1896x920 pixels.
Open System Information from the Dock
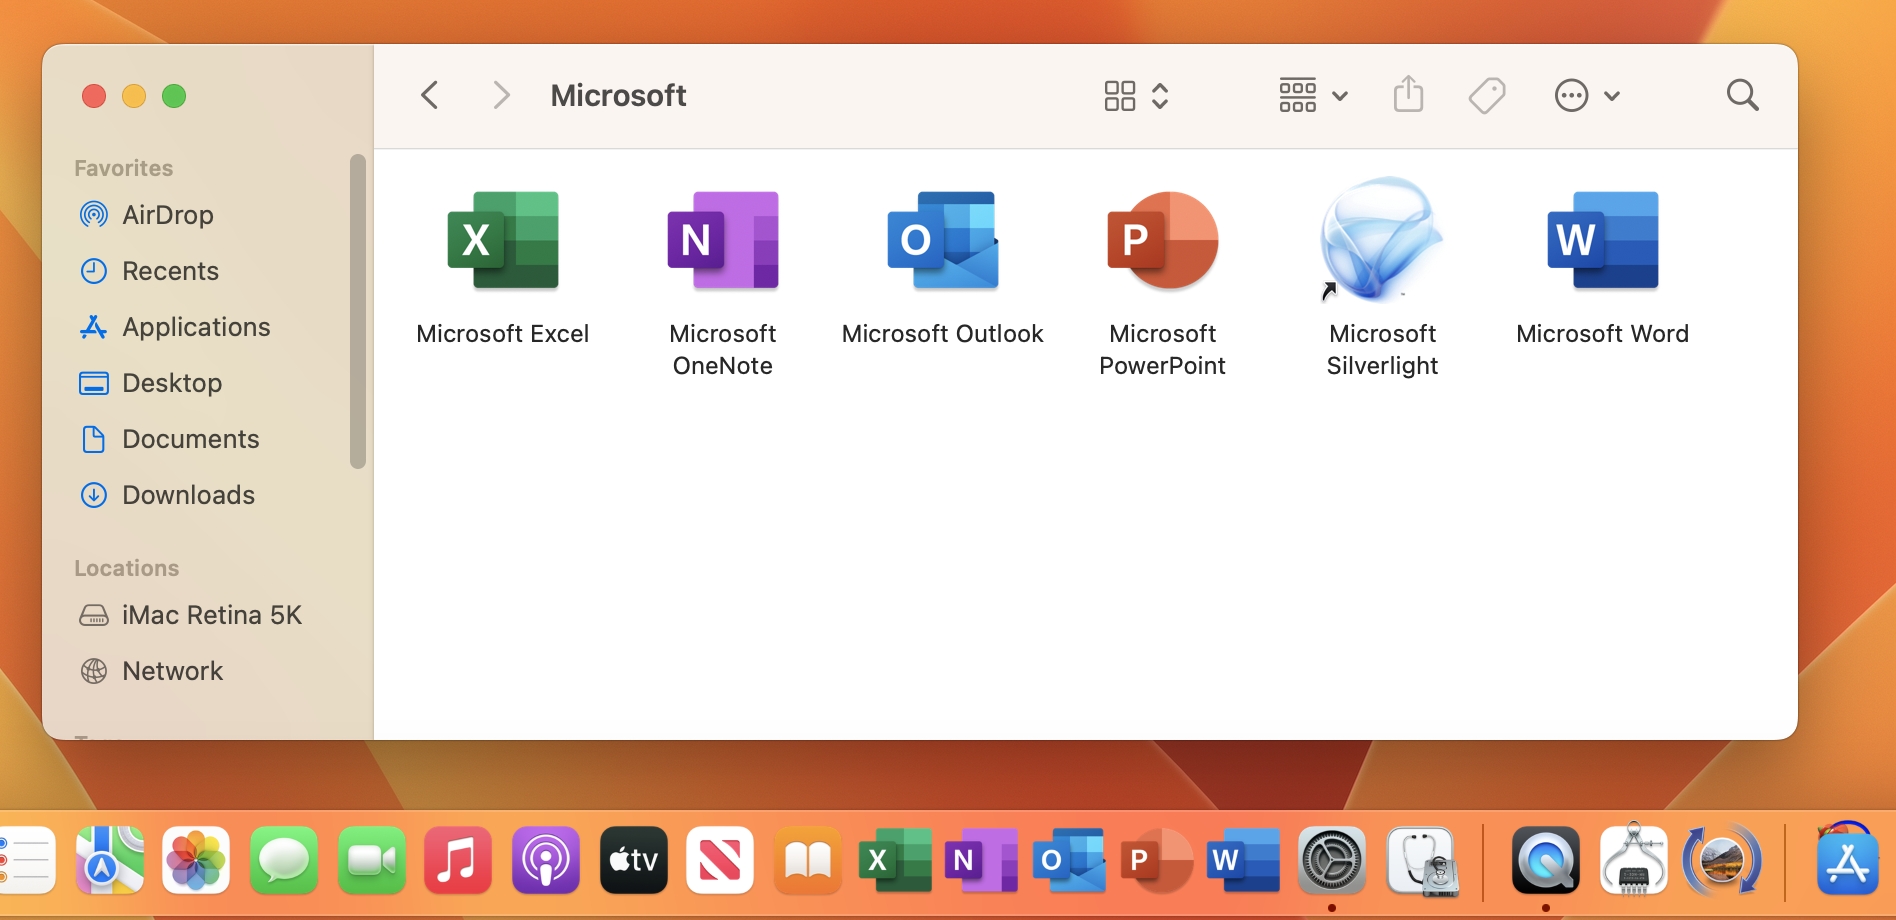tap(1634, 858)
